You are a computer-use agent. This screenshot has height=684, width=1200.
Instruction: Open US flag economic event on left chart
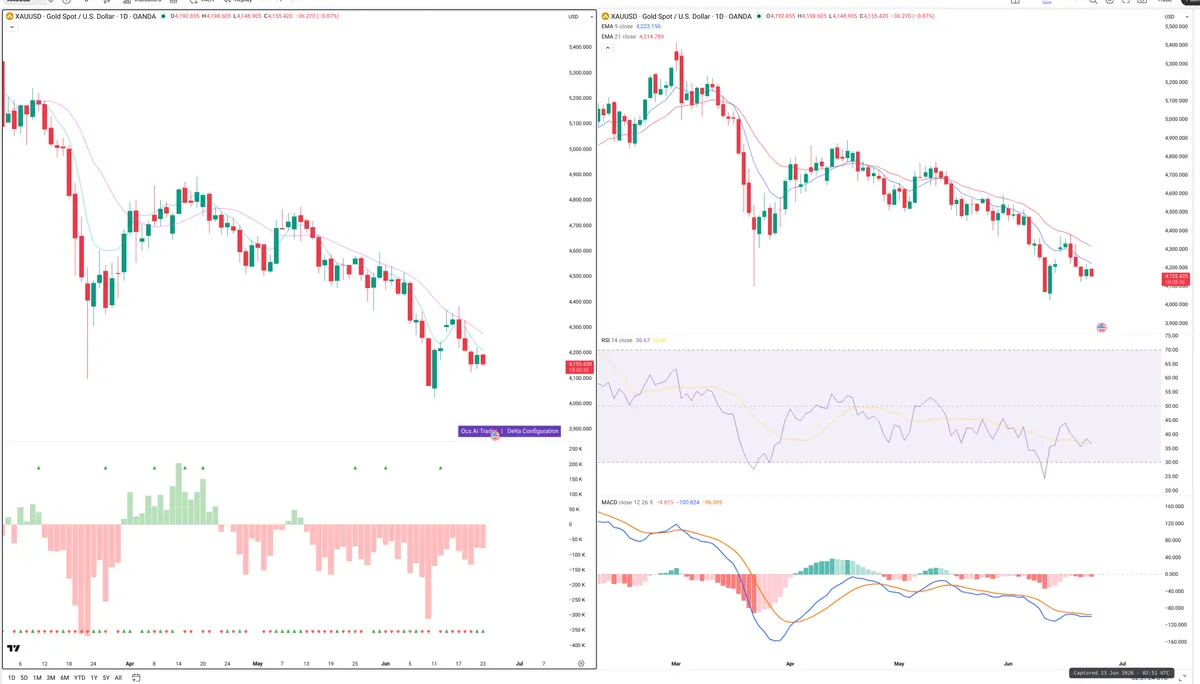tap(495, 436)
